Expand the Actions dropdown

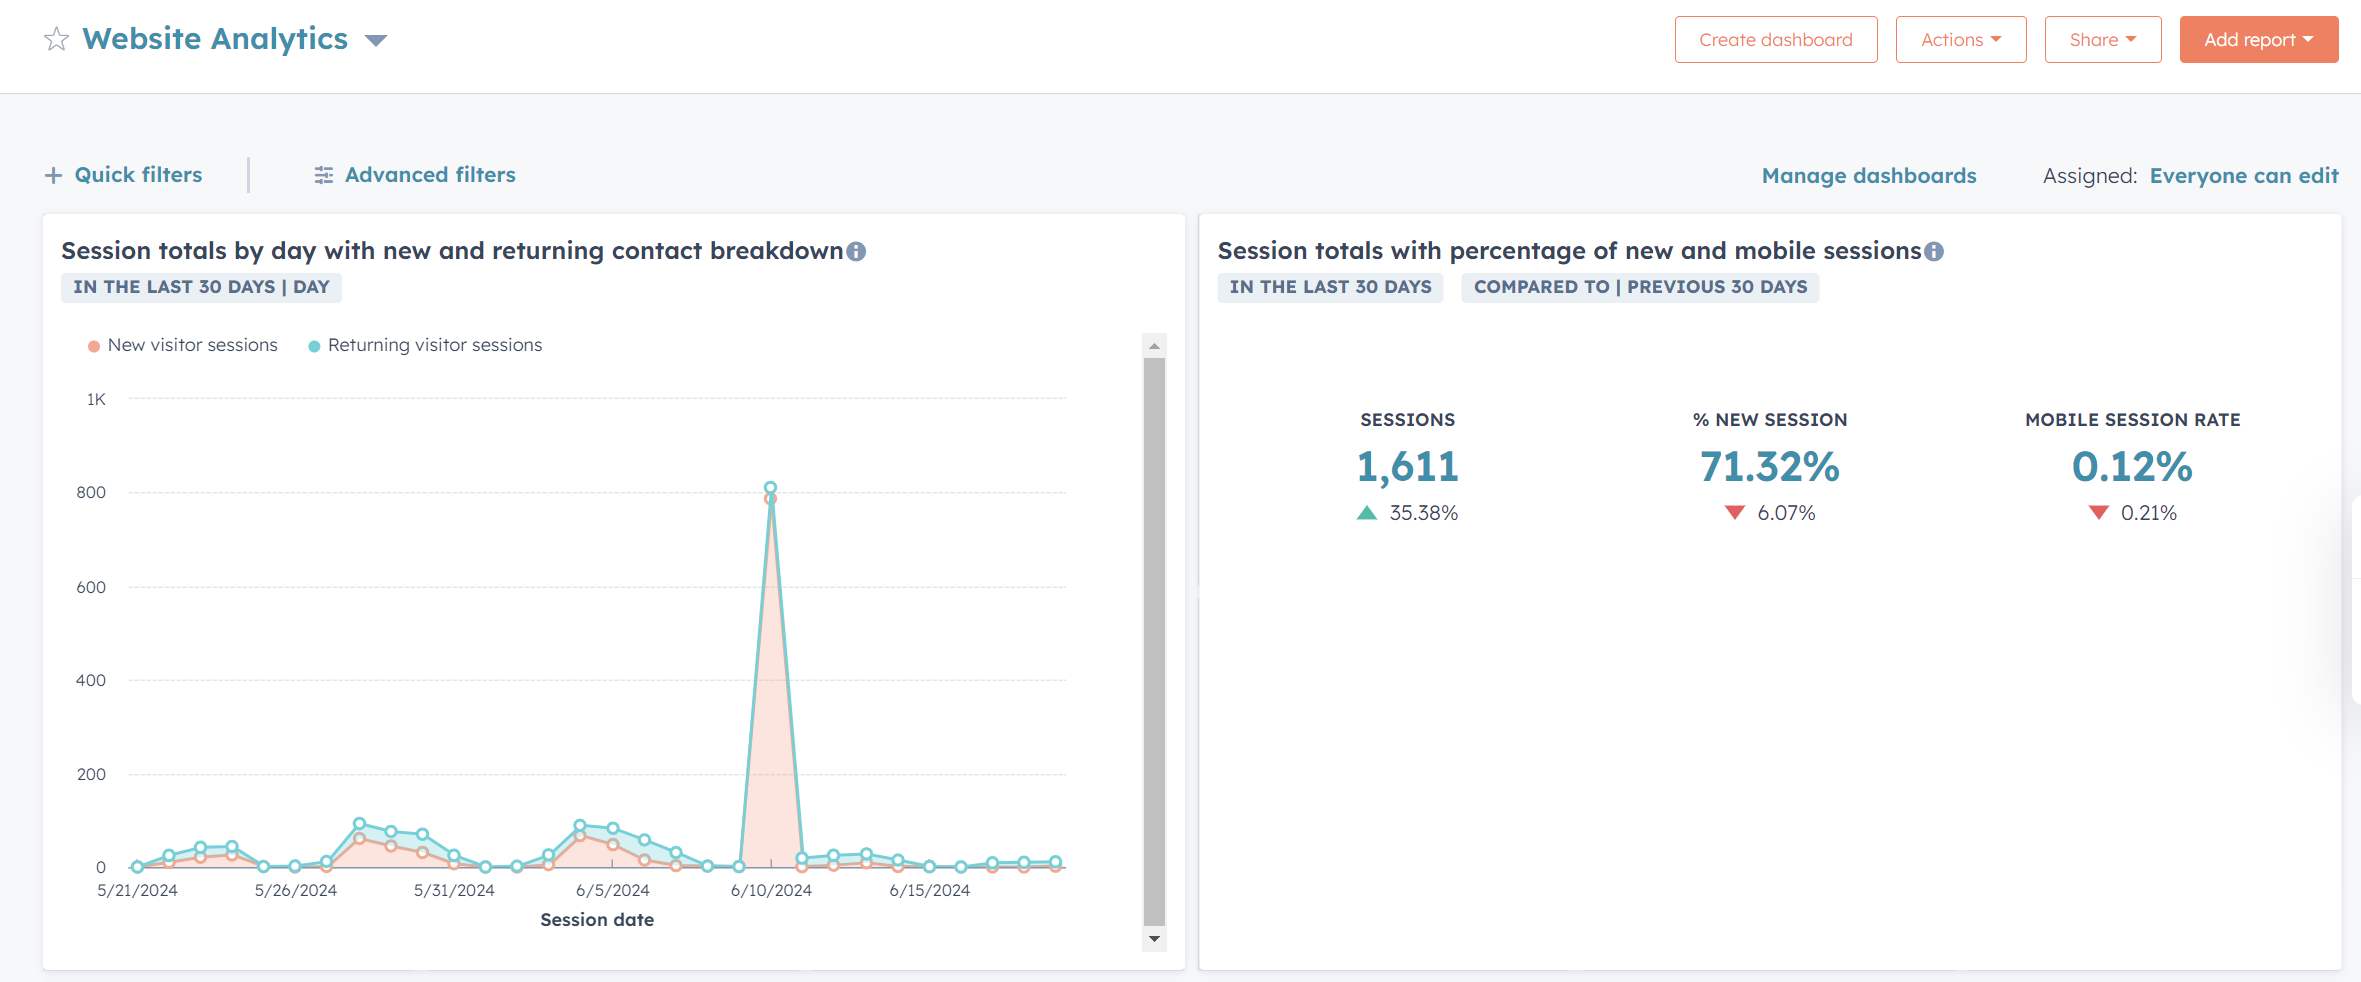(1961, 40)
